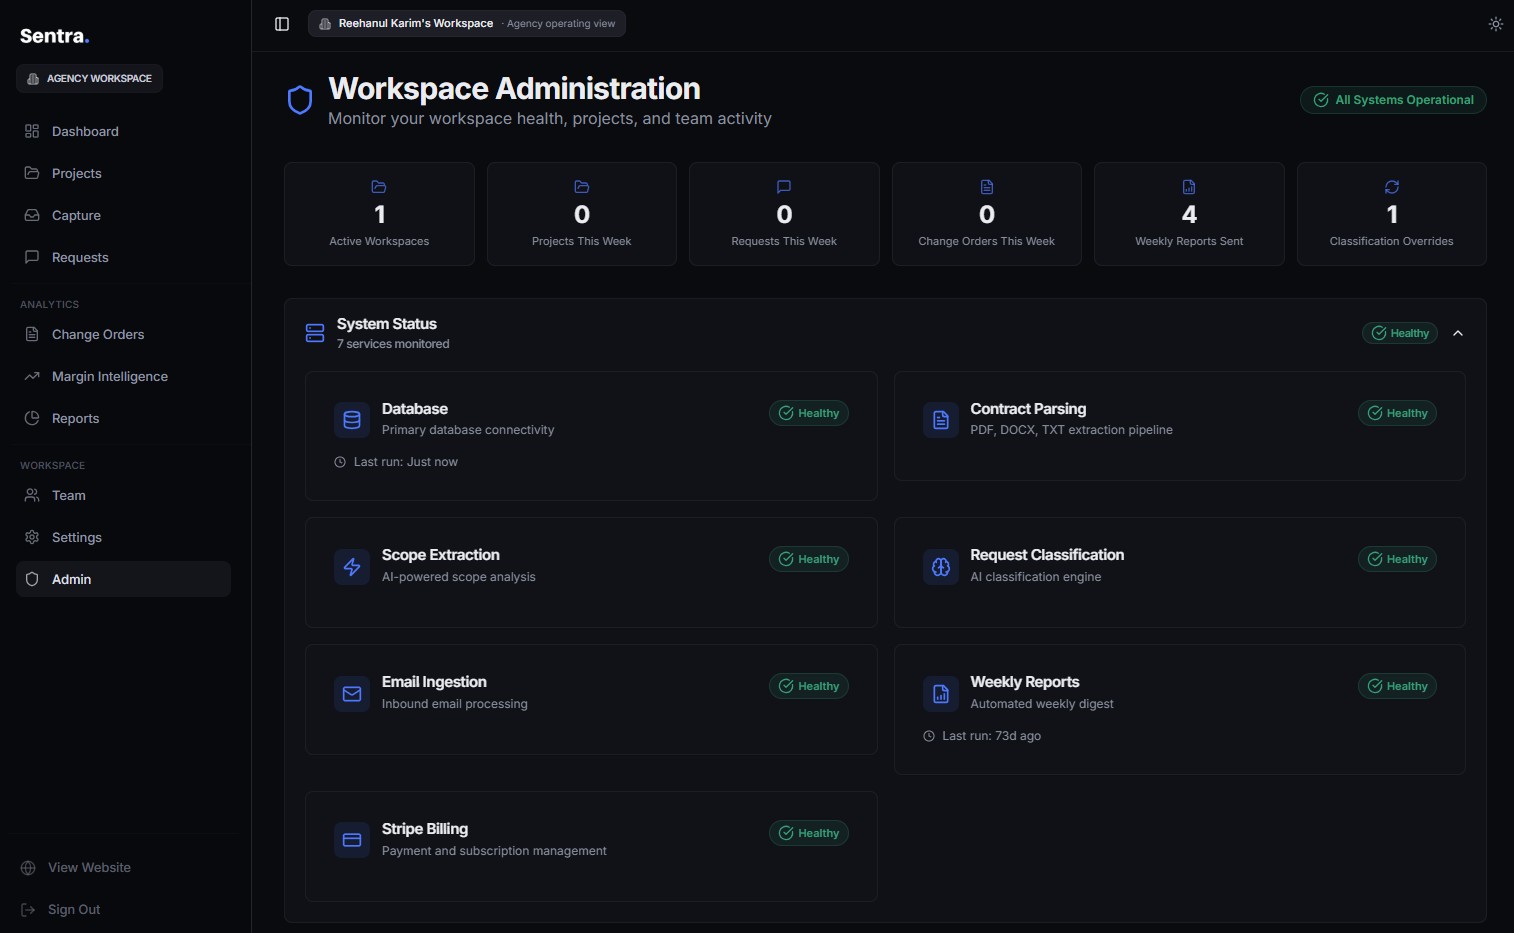This screenshot has height=933, width=1514.
Task: Click the Change Orders document icon in sidebar
Action: pyautogui.click(x=32, y=334)
